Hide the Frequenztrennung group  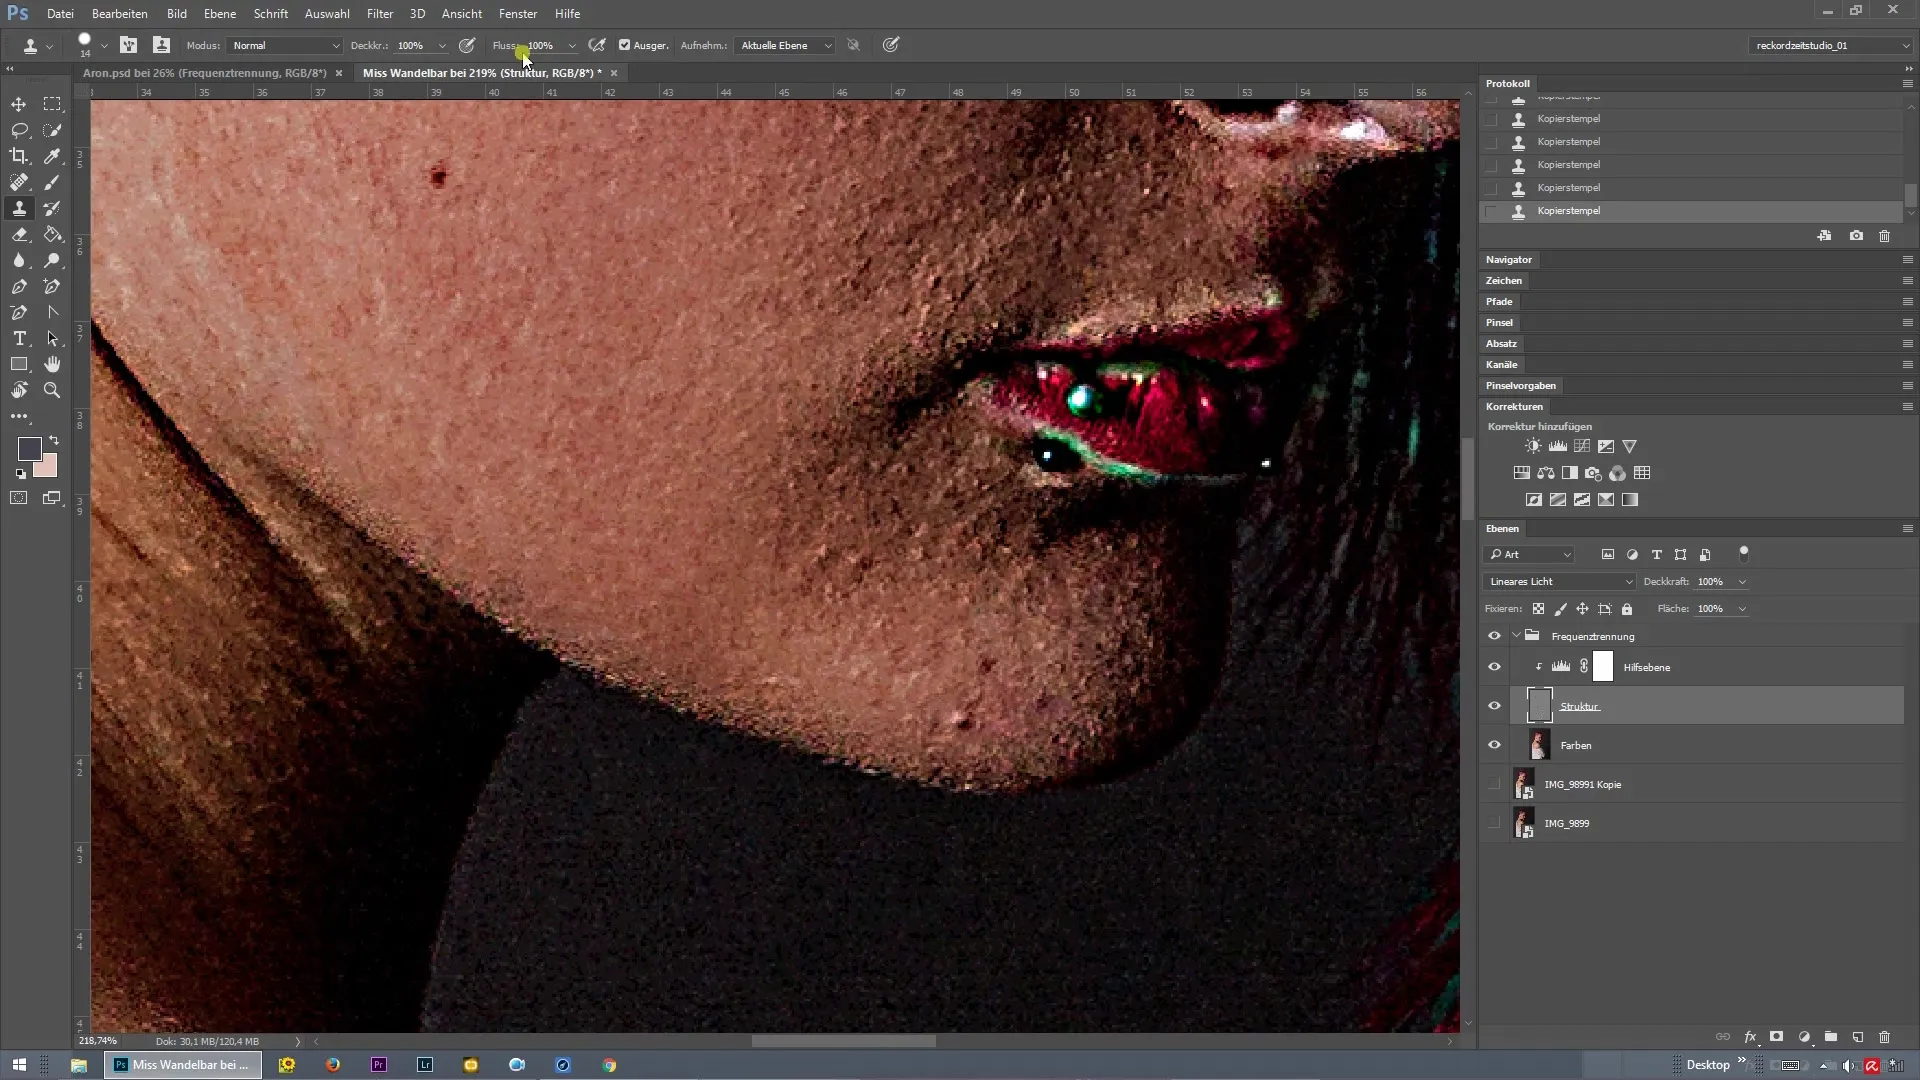pos(1494,636)
